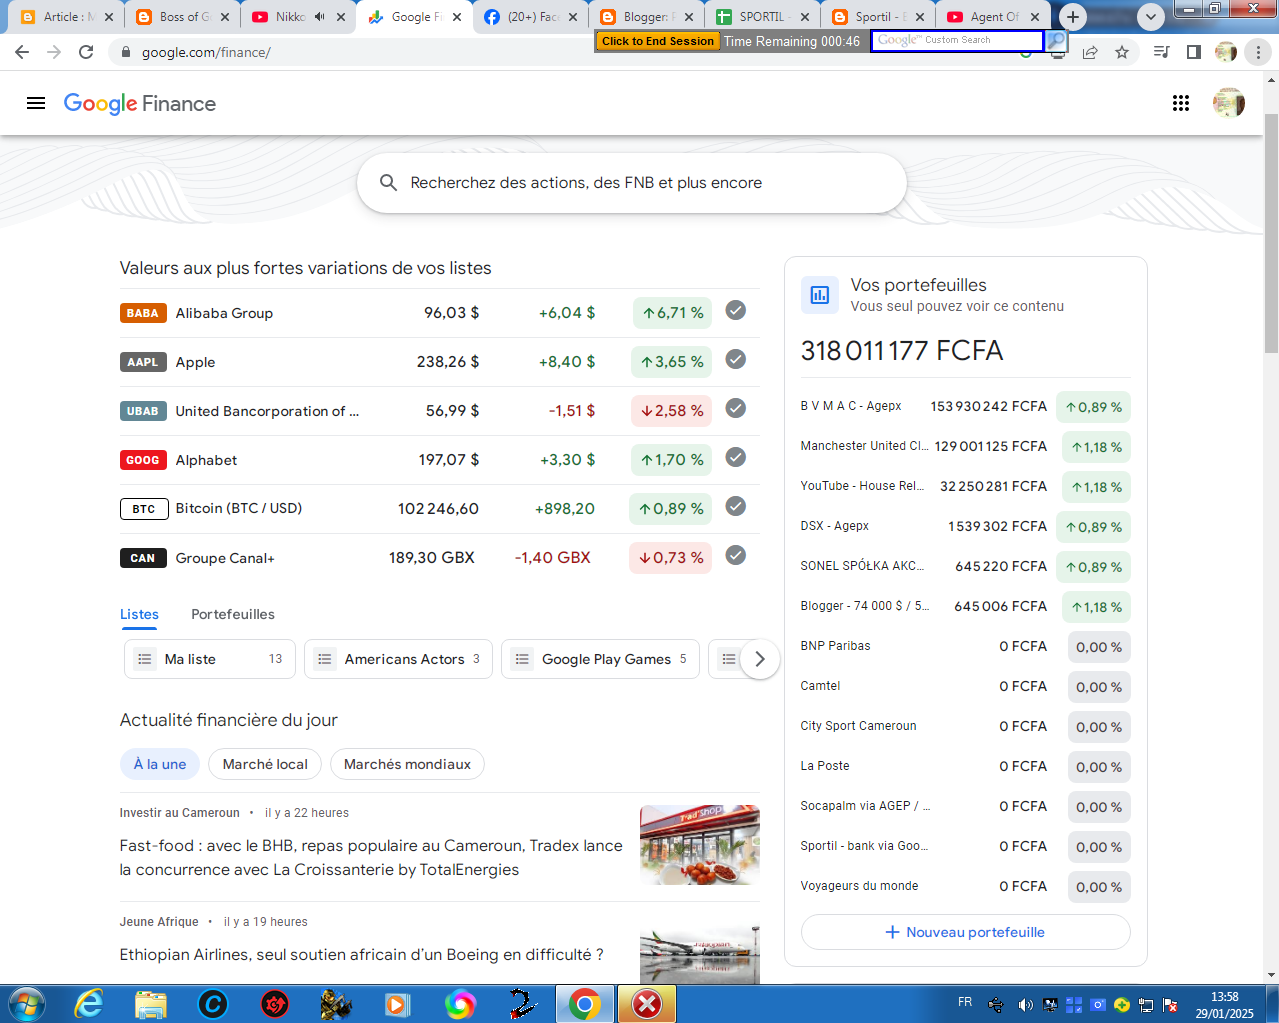Open the Vos portefeuilles chart icon

coord(820,294)
